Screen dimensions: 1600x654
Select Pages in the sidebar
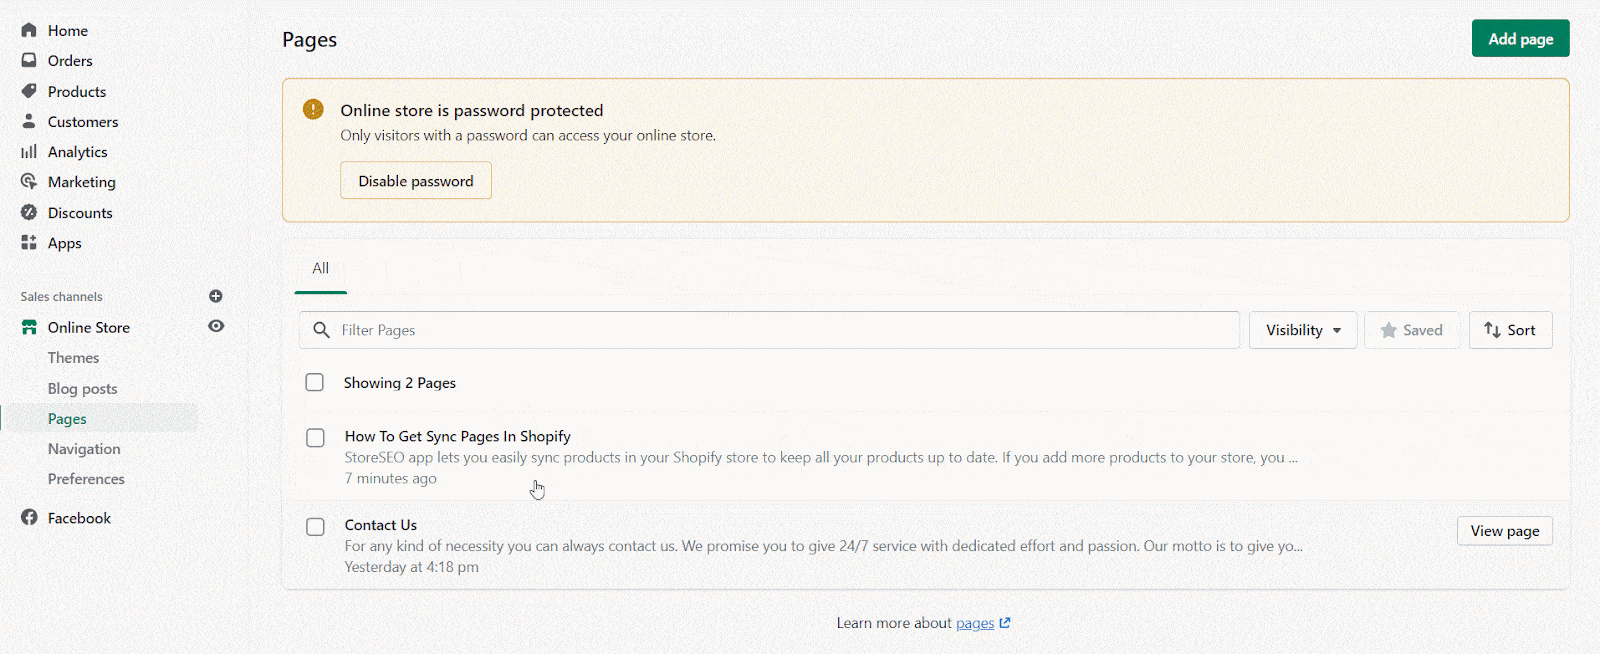[x=67, y=418]
